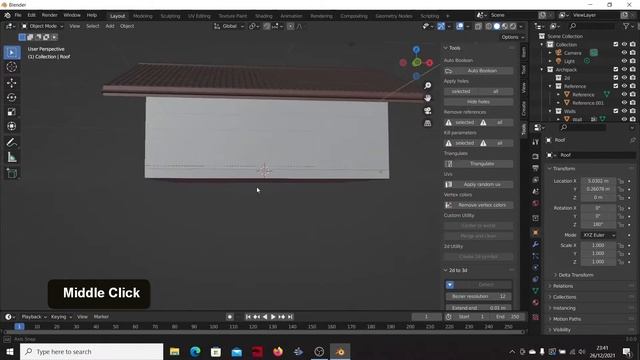Select solid viewport shading mode
The height and width of the screenshot is (360, 640).
[497, 26]
